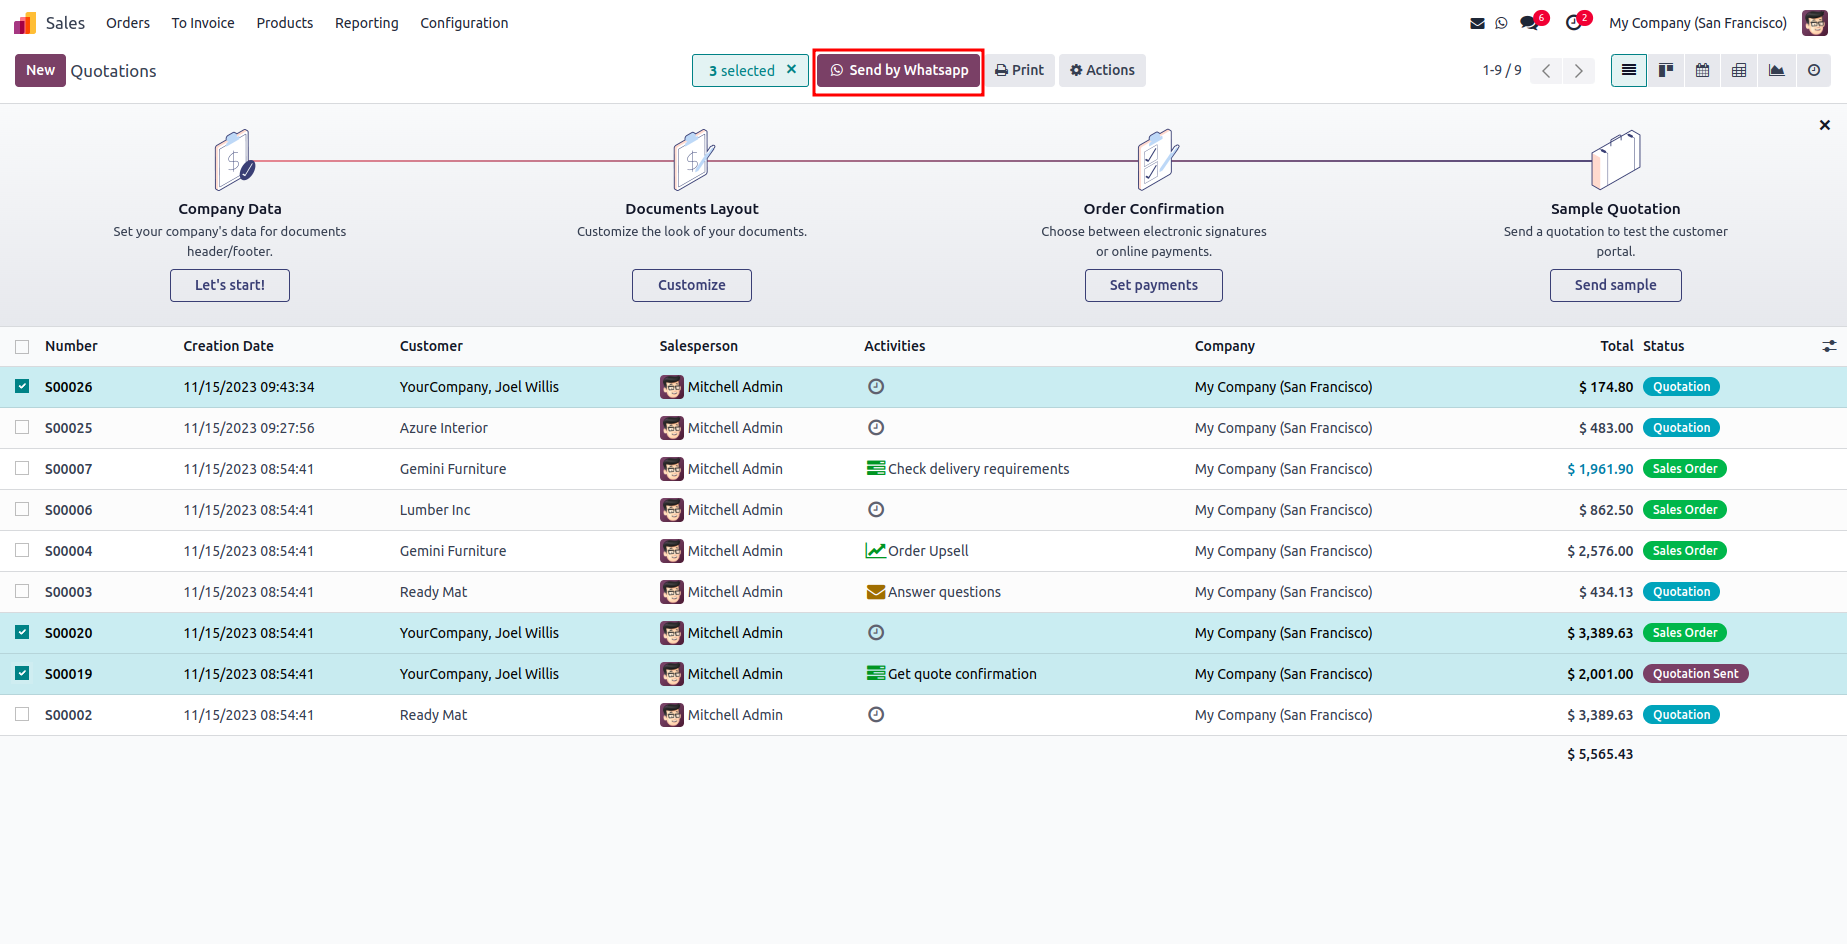The image size is (1847, 944).
Task: Sort by the Creation Date column header
Action: [x=228, y=346]
